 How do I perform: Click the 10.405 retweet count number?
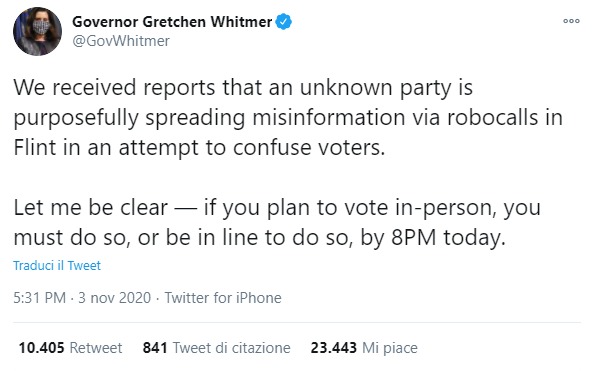(x=41, y=348)
